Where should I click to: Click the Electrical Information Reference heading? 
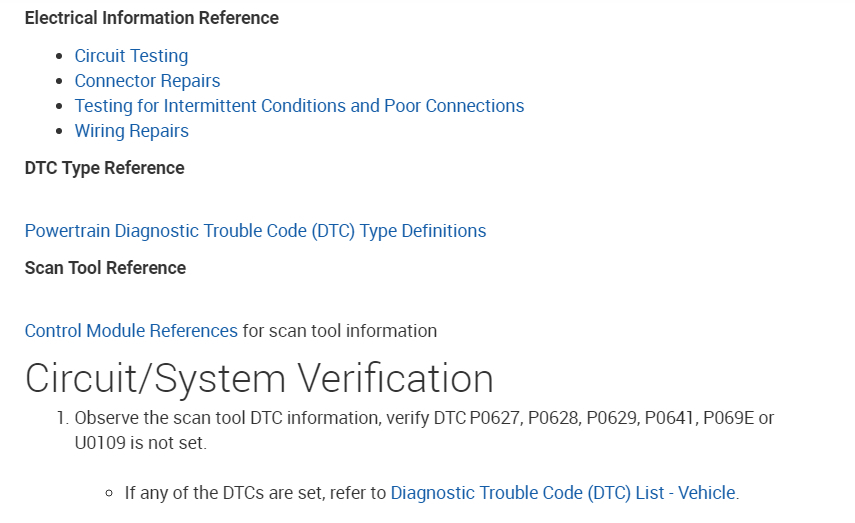[x=151, y=18]
